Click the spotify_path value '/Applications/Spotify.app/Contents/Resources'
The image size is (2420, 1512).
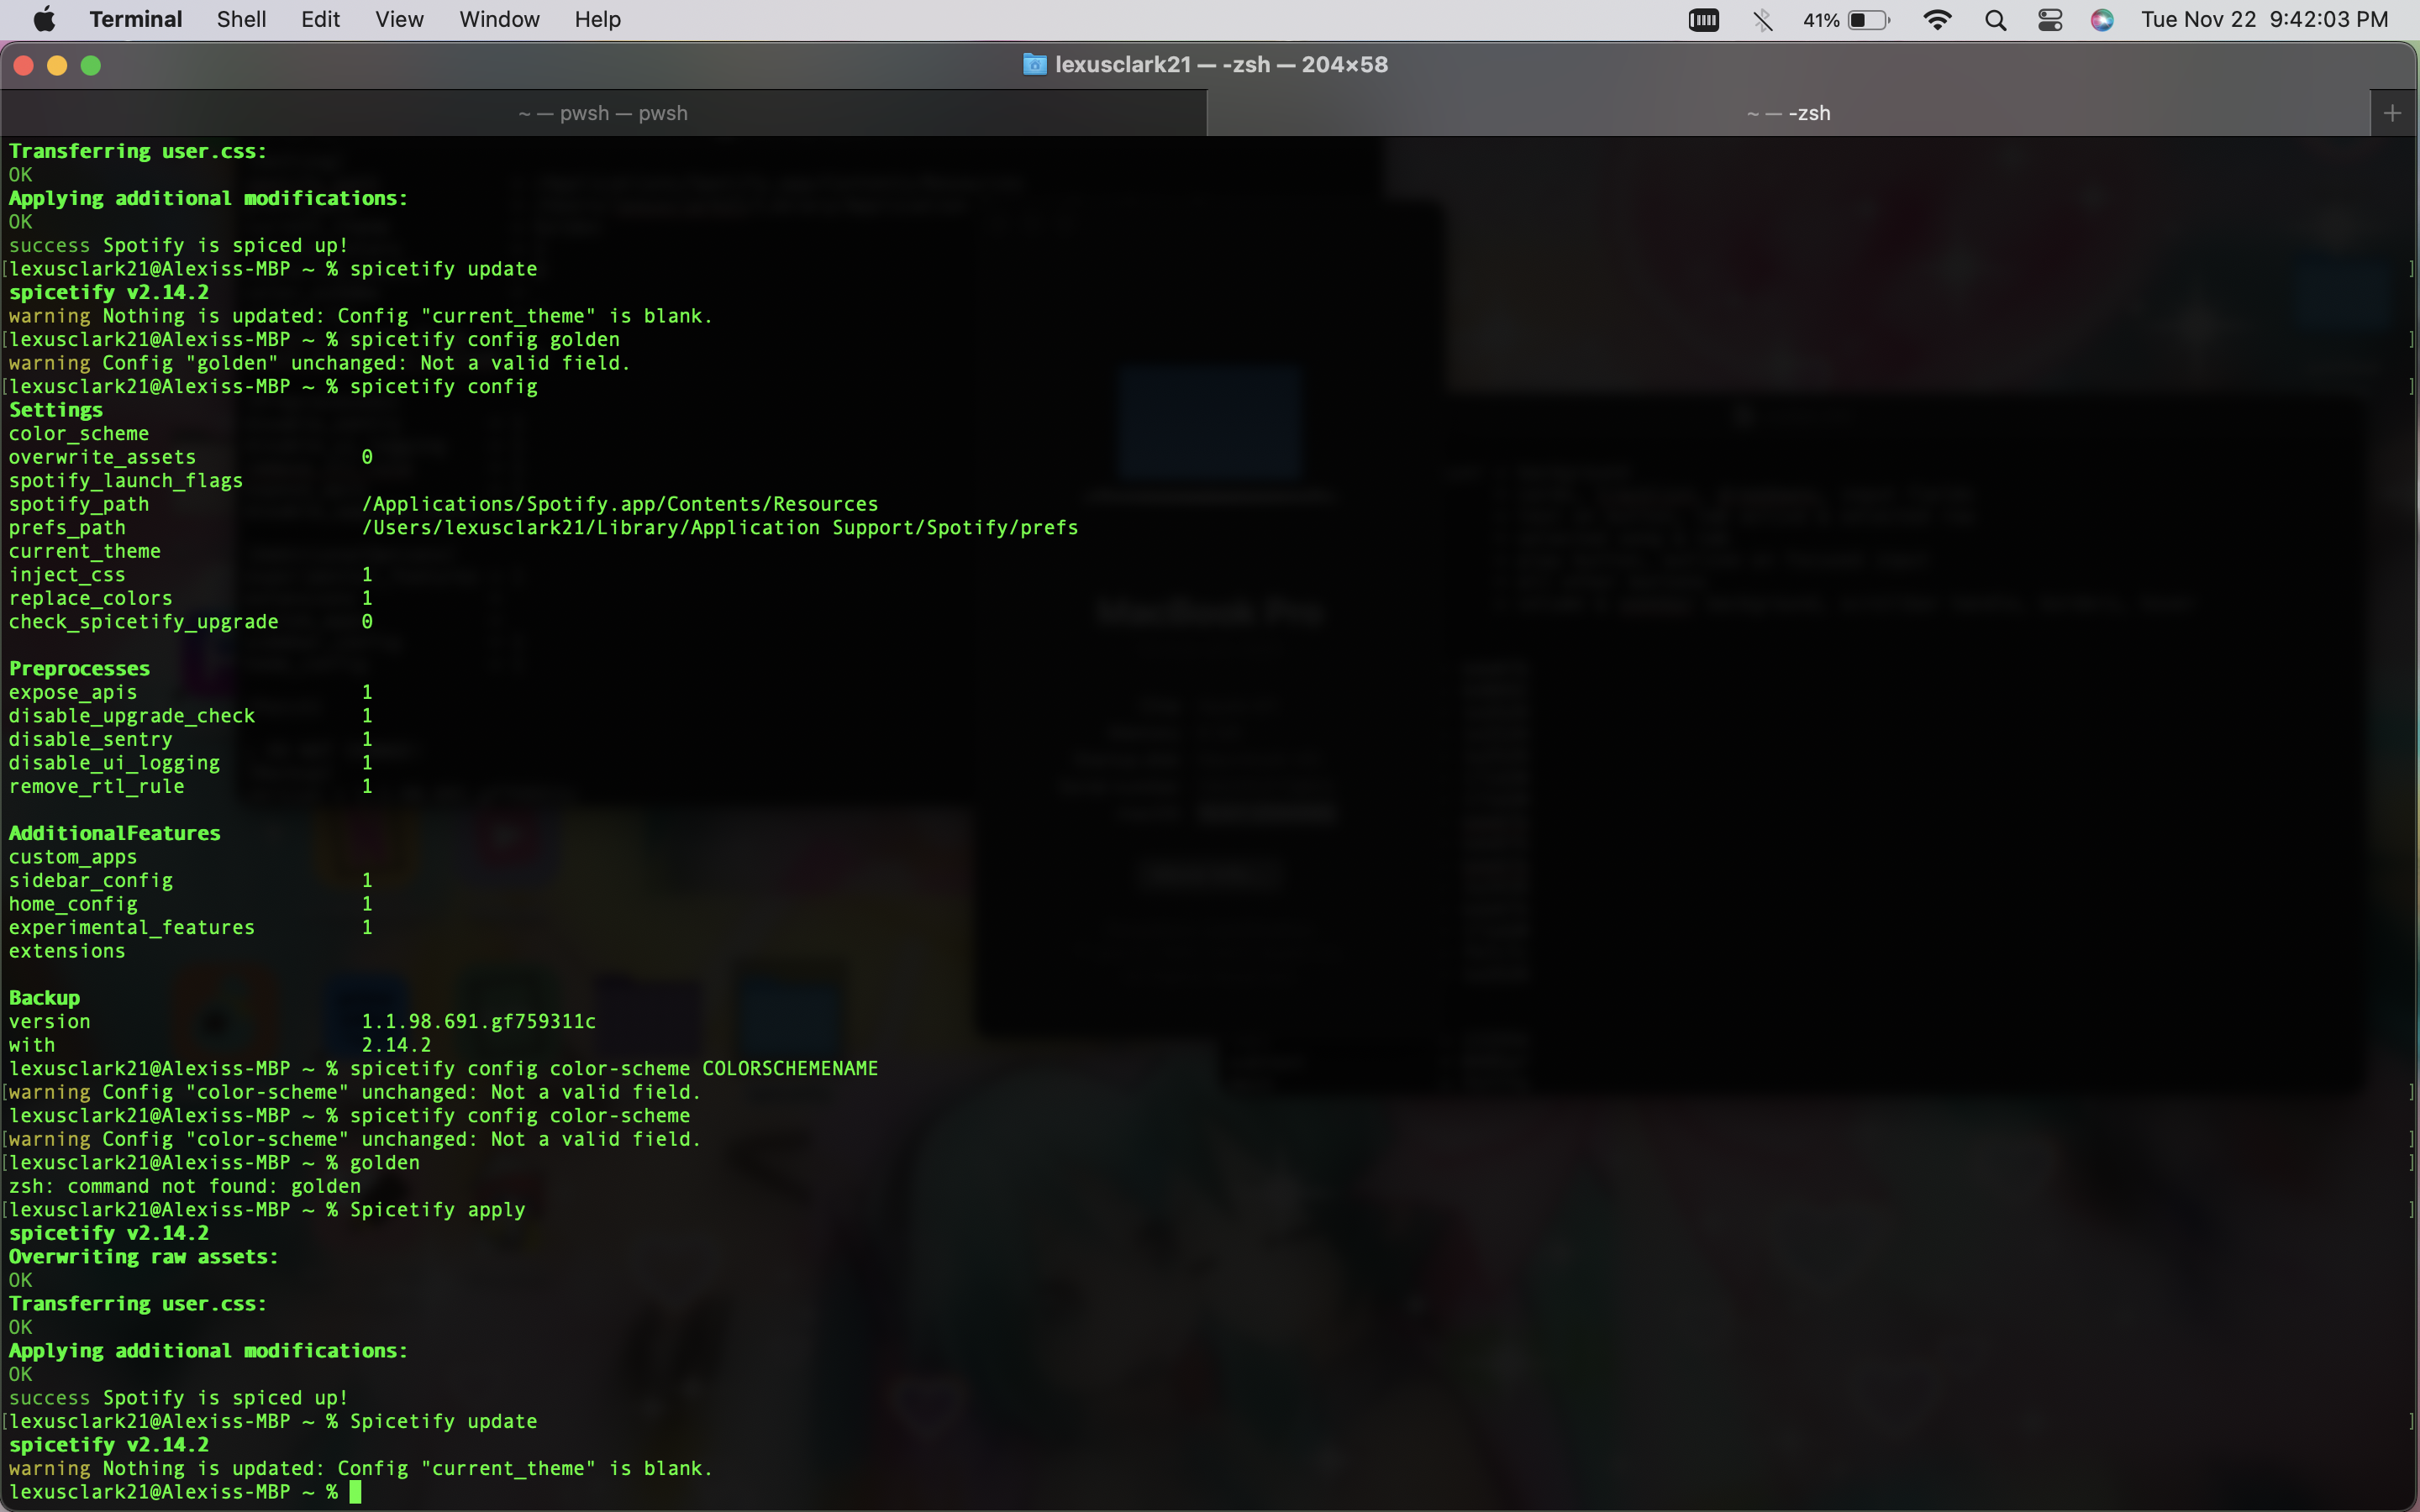point(620,504)
